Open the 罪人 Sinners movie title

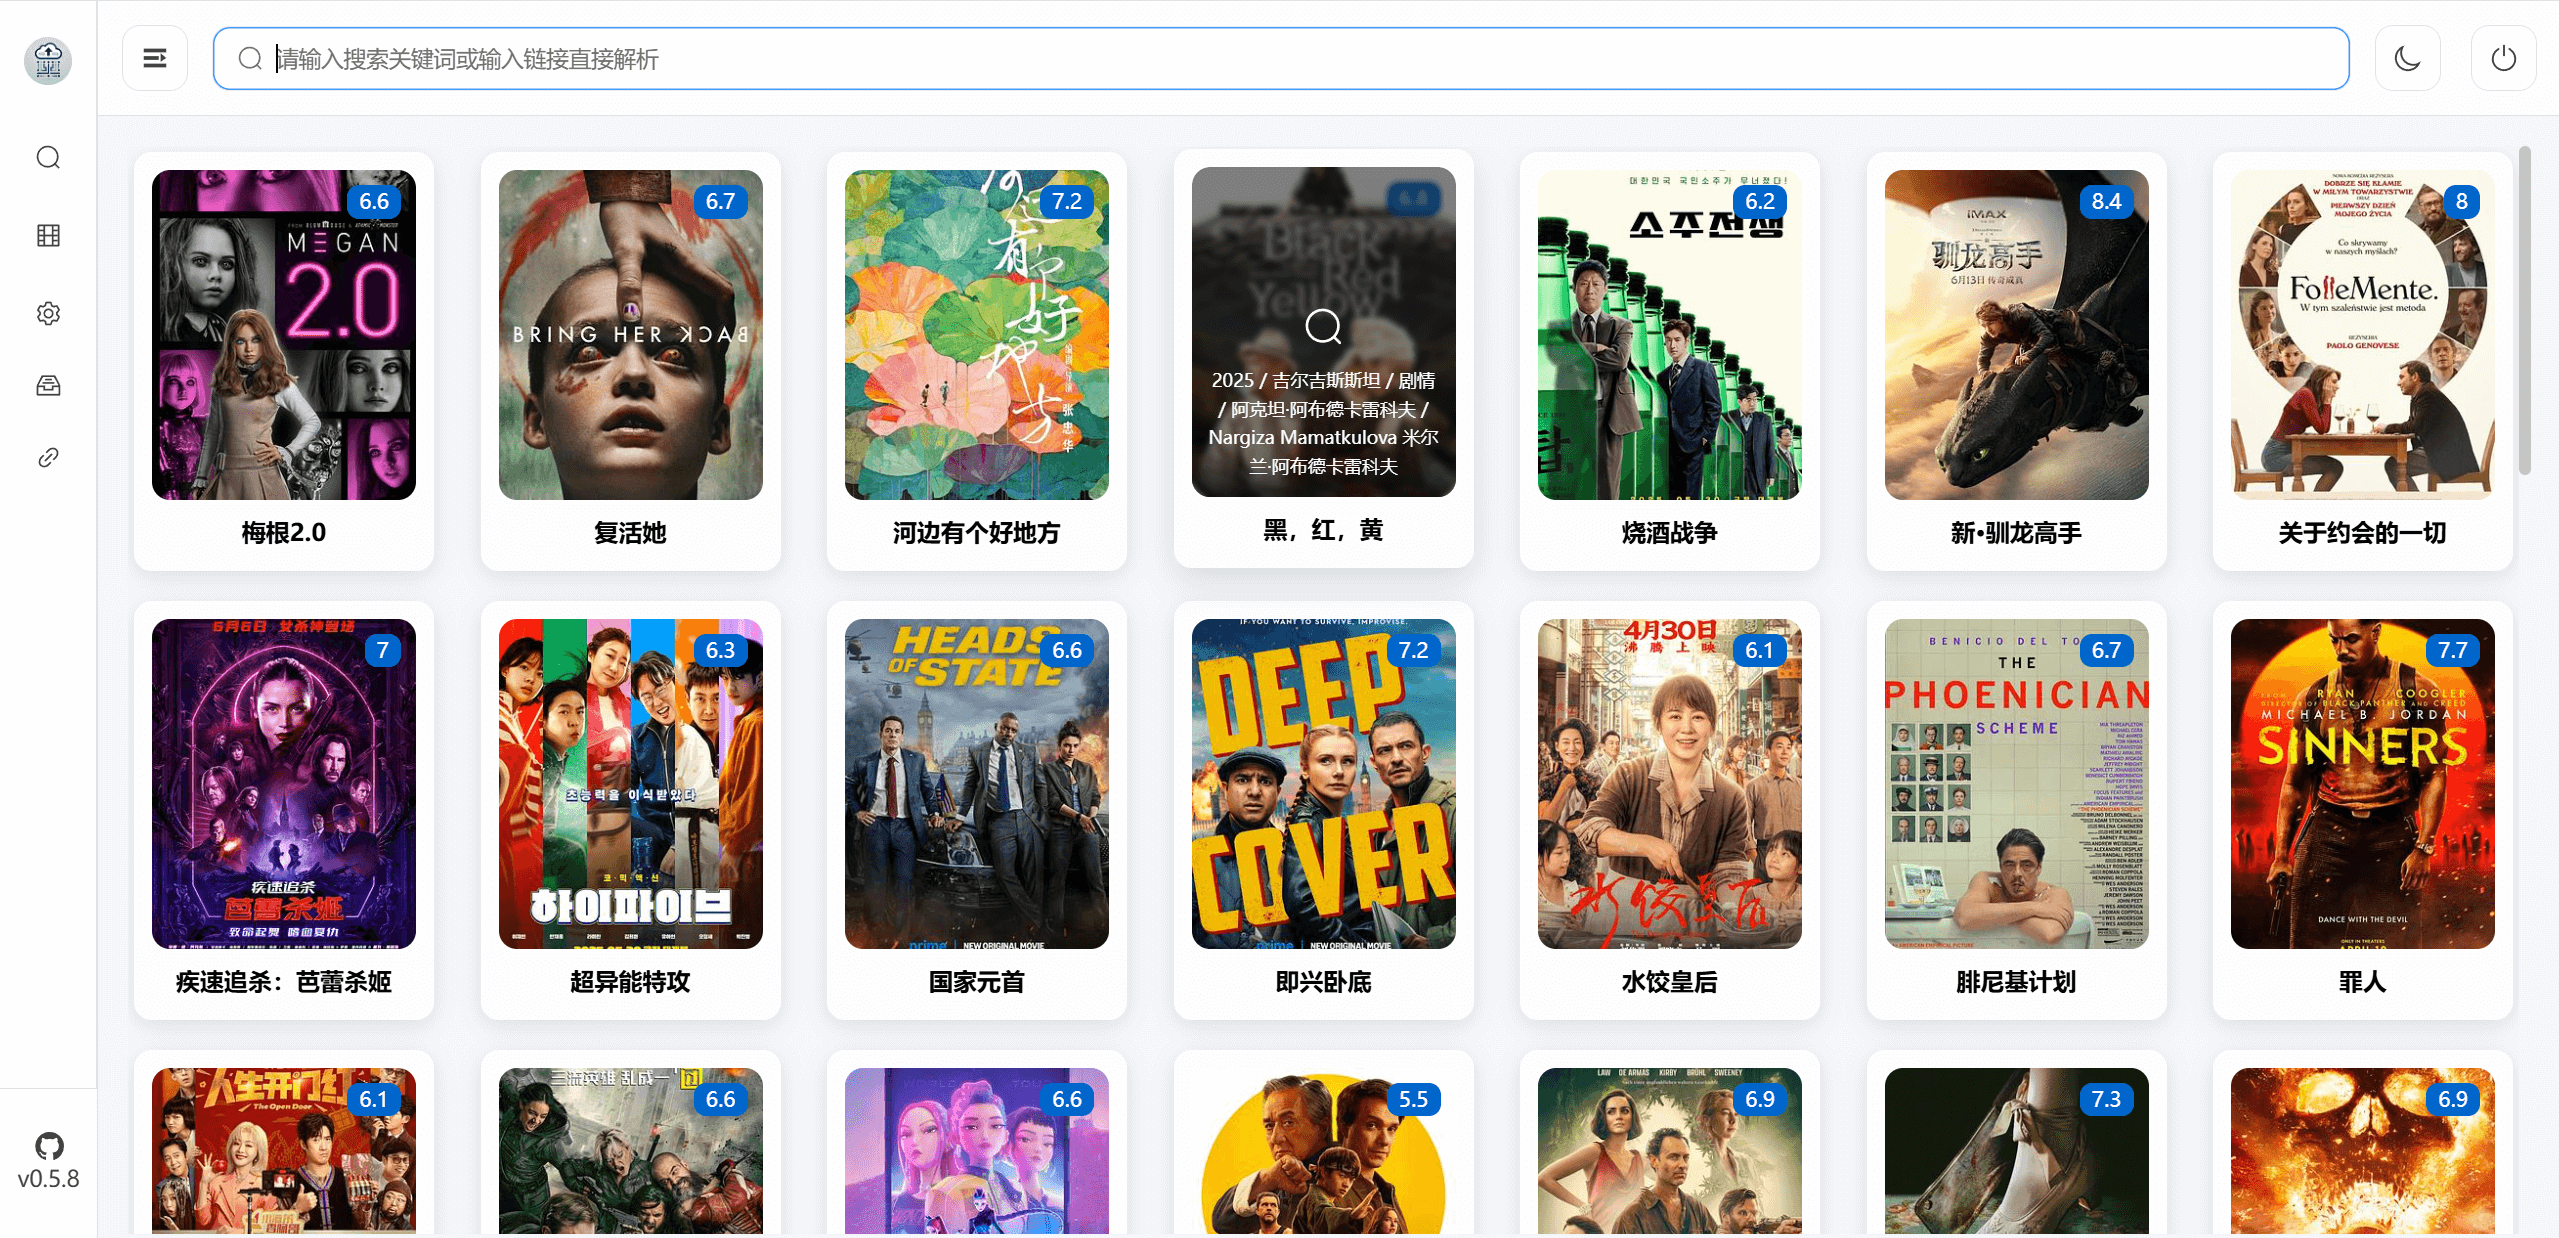click(x=2362, y=982)
